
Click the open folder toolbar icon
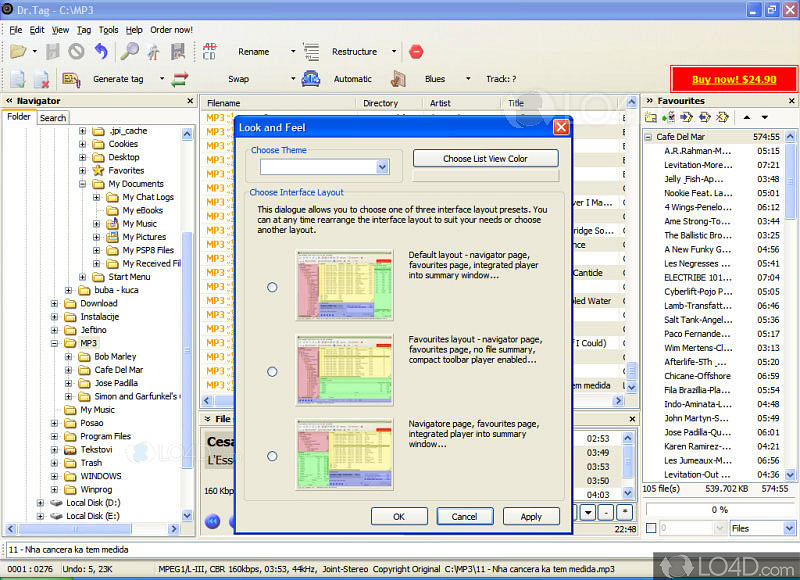point(17,51)
